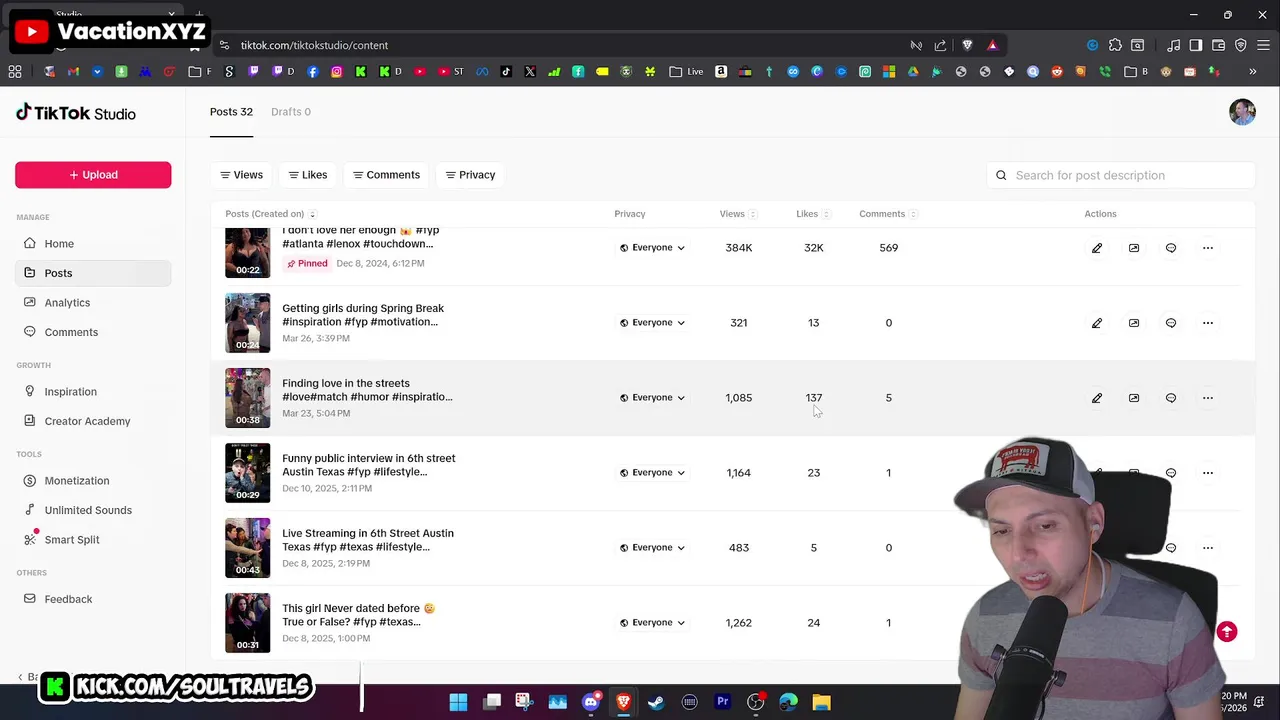The image size is (1280, 720).
Task: Open more options for pinned #atlanta post
Action: click(1208, 248)
